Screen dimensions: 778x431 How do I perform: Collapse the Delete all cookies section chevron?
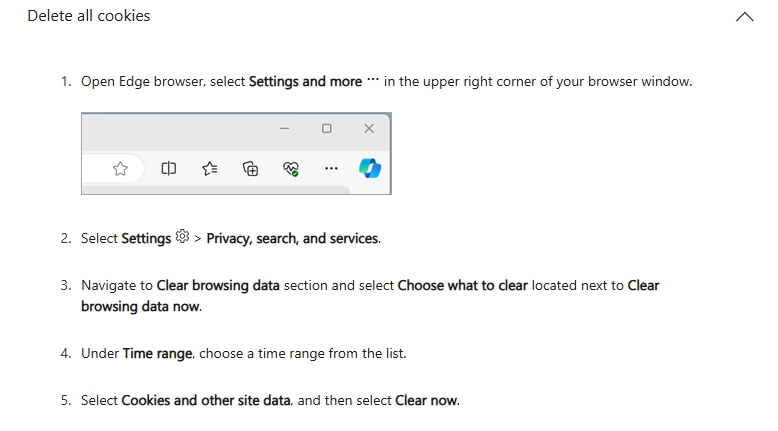tap(744, 16)
